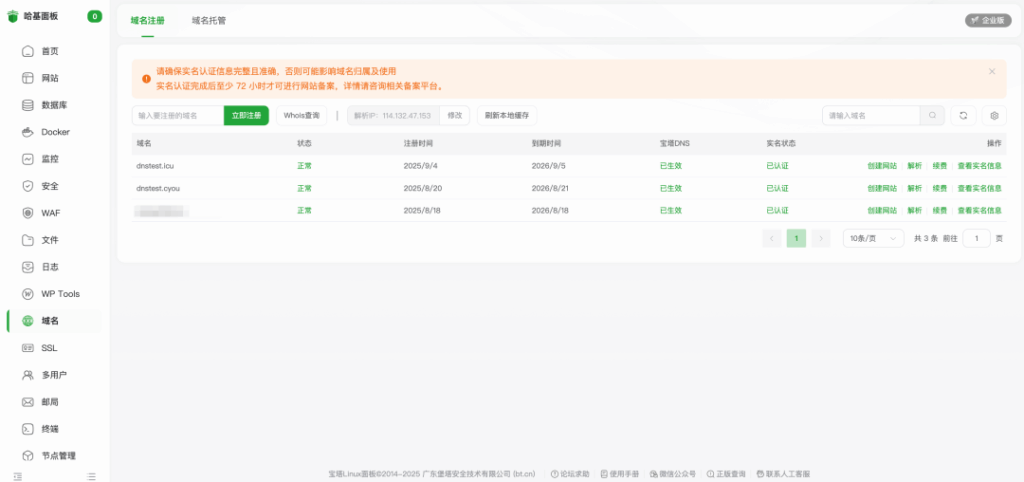Click the 终端 terminal icon
Screen dimensions: 1024x482
tap(28, 429)
